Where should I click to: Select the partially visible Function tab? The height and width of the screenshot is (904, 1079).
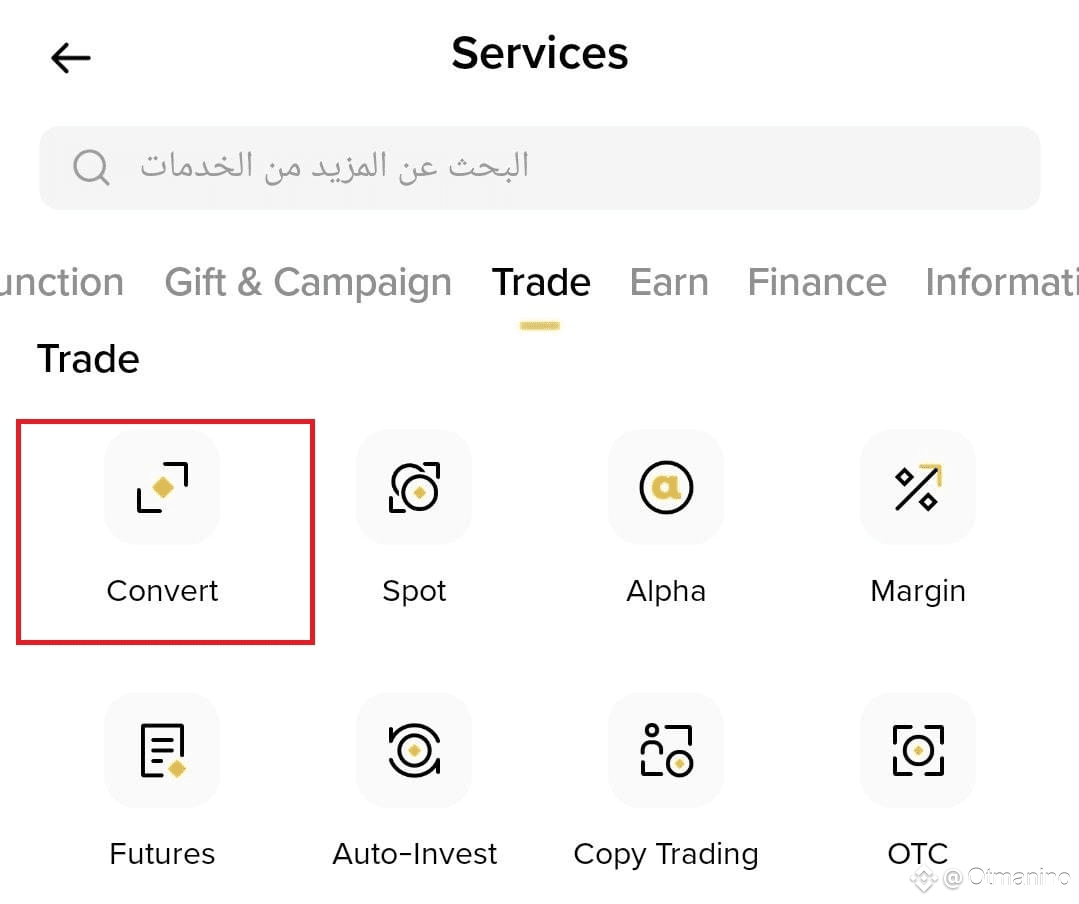click(62, 283)
